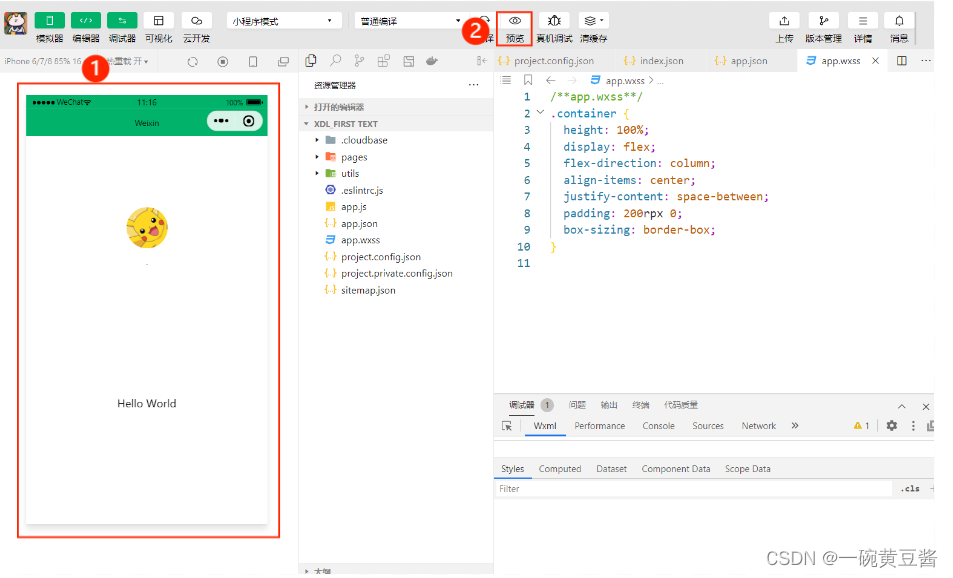Image resolution: width=953 pixels, height=578 pixels.
Task: Open editor more actions menu
Action: tap(926, 61)
